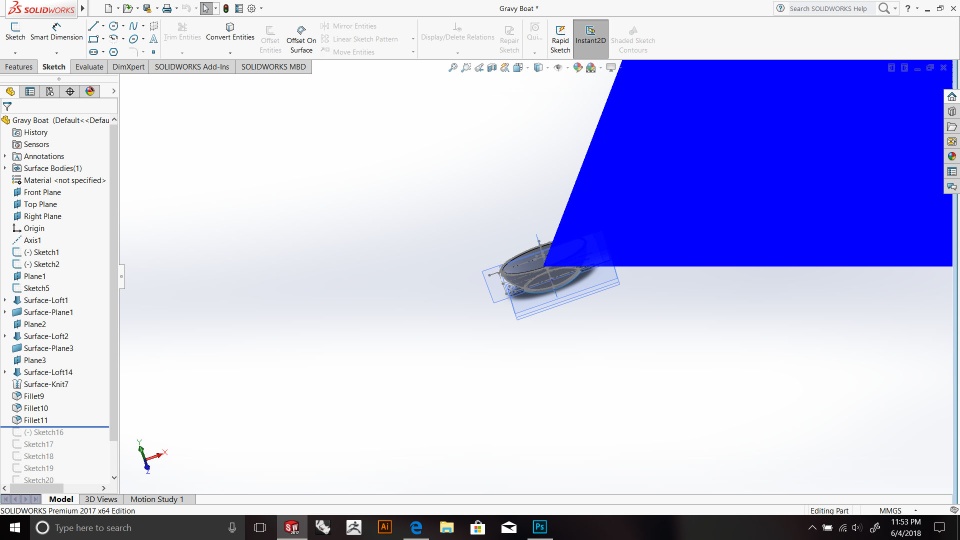Click the Offset On Surface tool
960x540 pixels.
301,39
